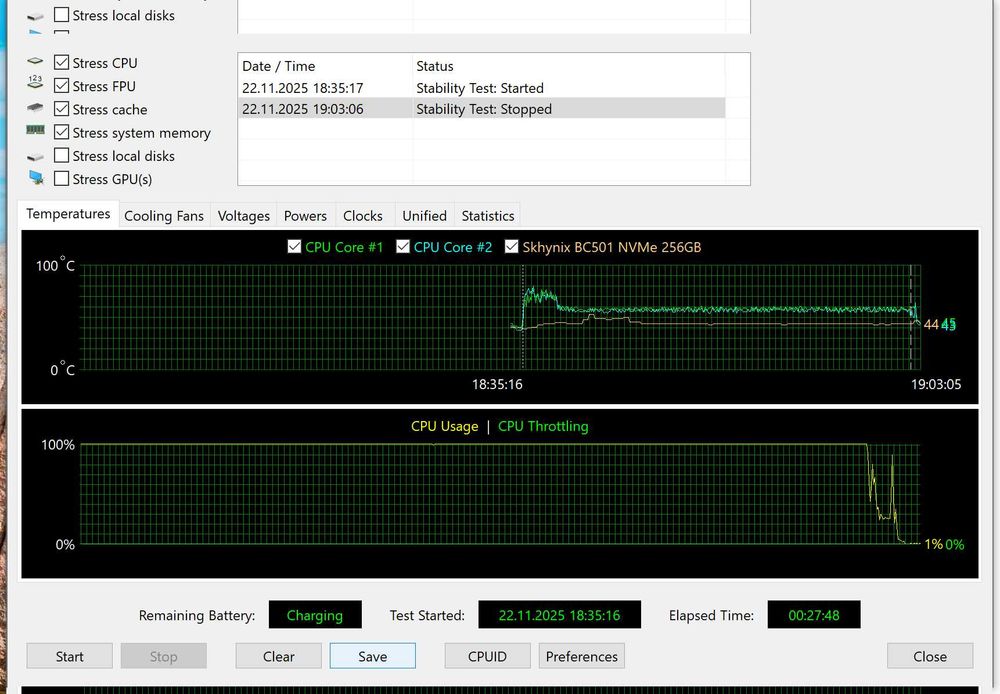Uncheck the Stress CPU checkbox

tap(62, 63)
